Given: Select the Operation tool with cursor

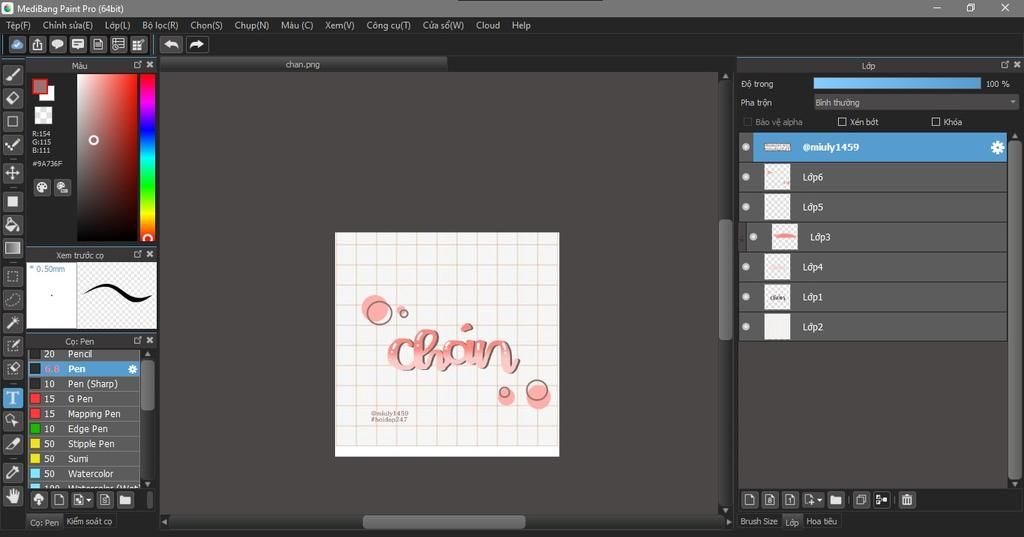Looking at the screenshot, I should pos(12,420).
